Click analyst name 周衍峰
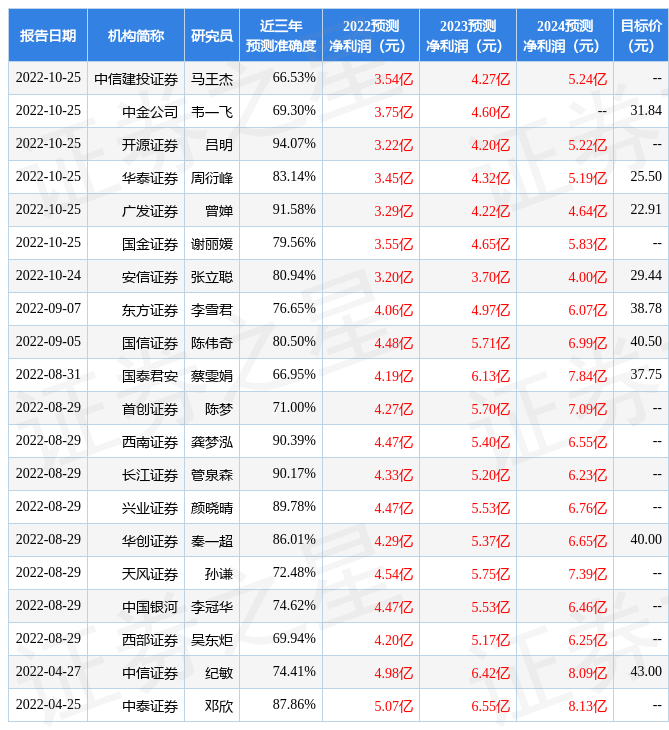Viewport: 669px width, 730px height. 212,178
